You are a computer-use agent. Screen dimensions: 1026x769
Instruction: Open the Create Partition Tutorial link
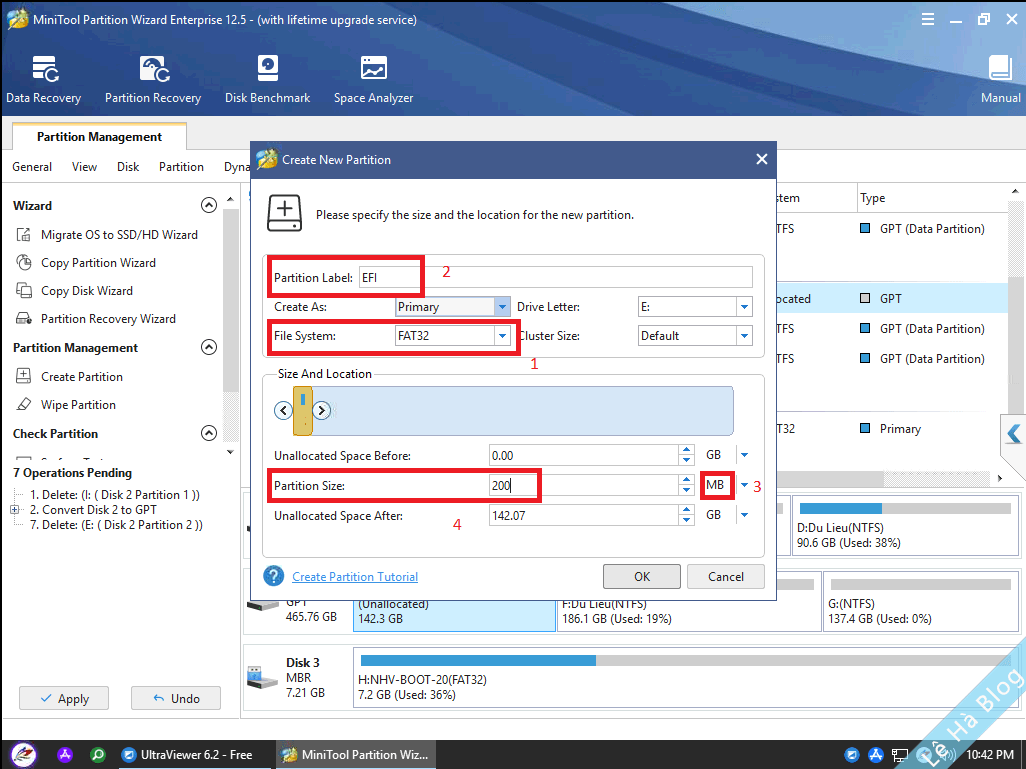tap(355, 577)
